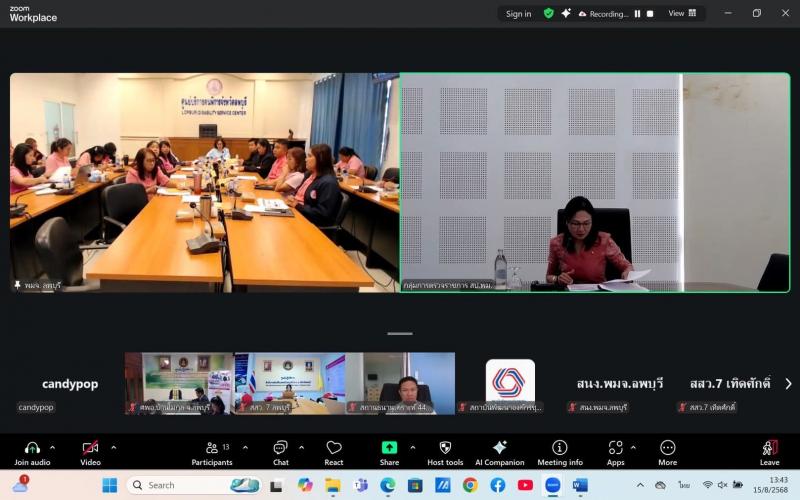Viewport: 800px width, 500px height.
Task: Expand Participants options arrow
Action: point(245,447)
